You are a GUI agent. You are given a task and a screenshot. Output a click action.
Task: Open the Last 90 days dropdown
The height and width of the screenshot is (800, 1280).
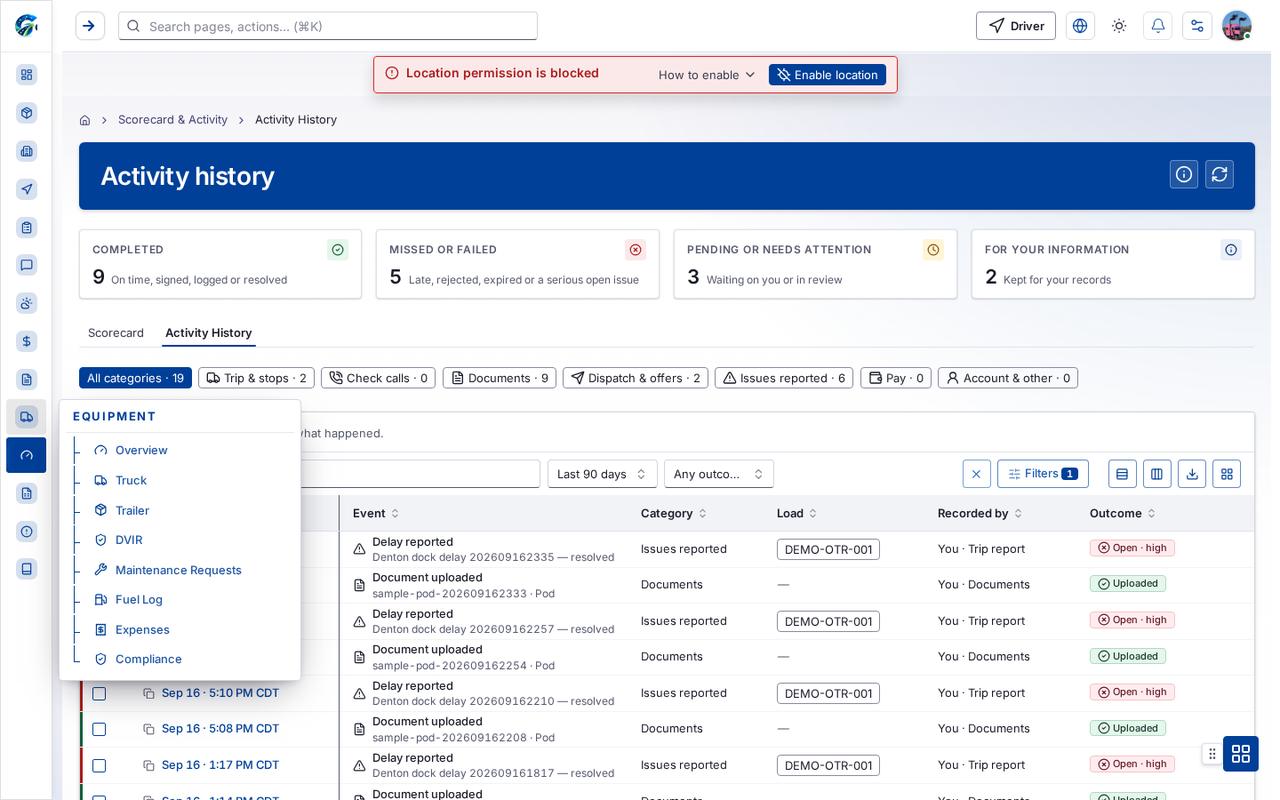[602, 474]
